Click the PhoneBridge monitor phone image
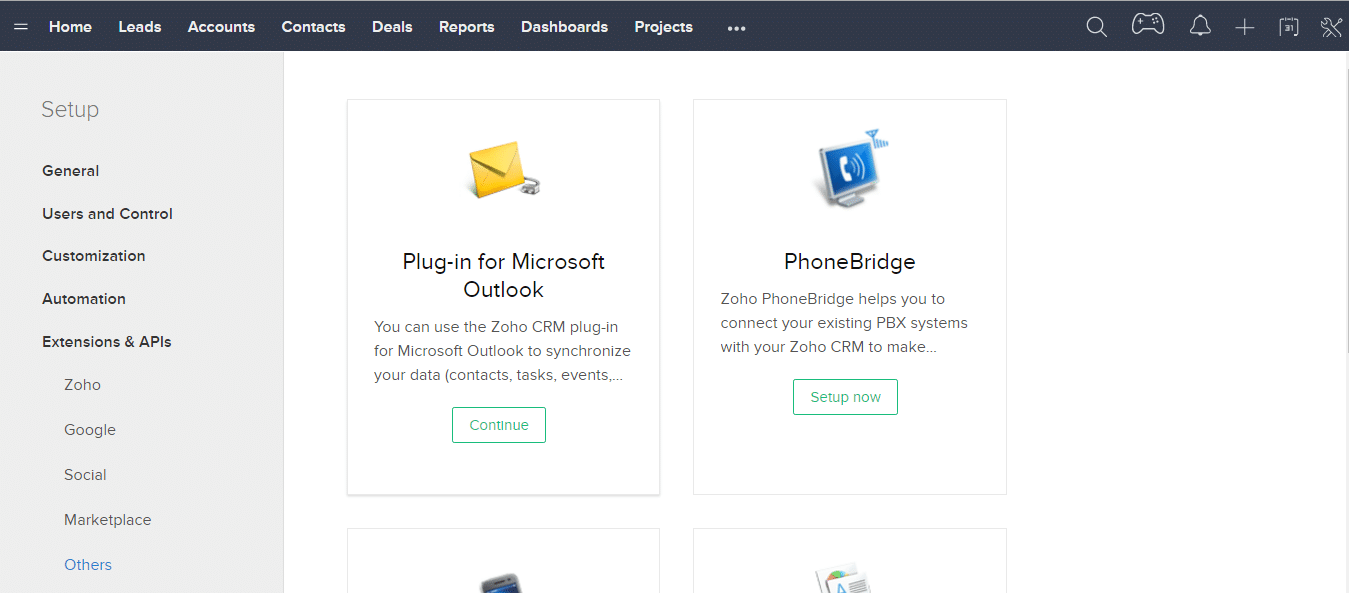This screenshot has height=593, width=1349. pos(850,168)
